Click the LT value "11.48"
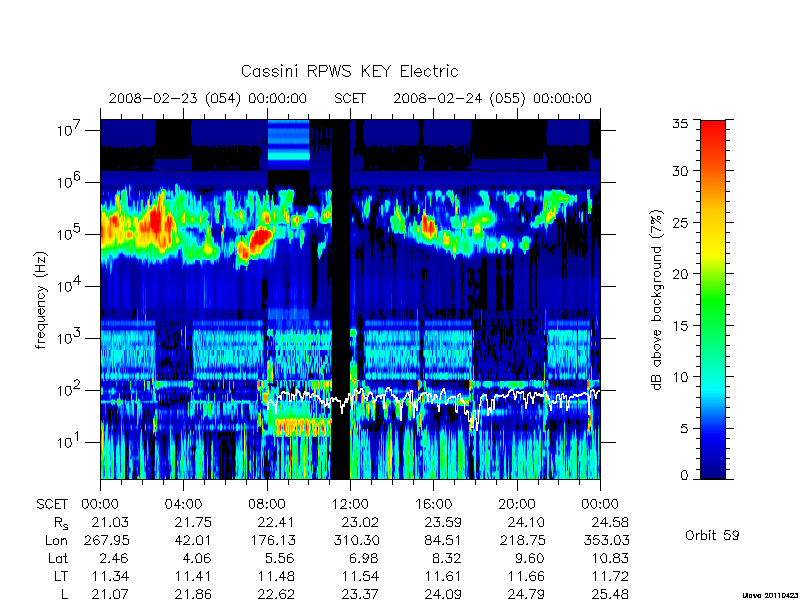The width and height of the screenshot is (800, 600). (276, 577)
